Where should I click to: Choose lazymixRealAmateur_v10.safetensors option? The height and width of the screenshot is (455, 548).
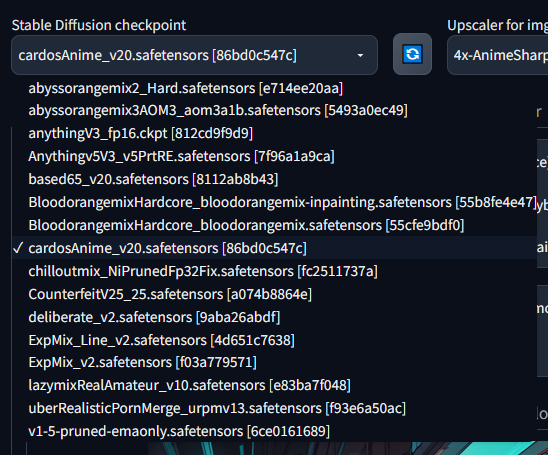click(x=274, y=385)
